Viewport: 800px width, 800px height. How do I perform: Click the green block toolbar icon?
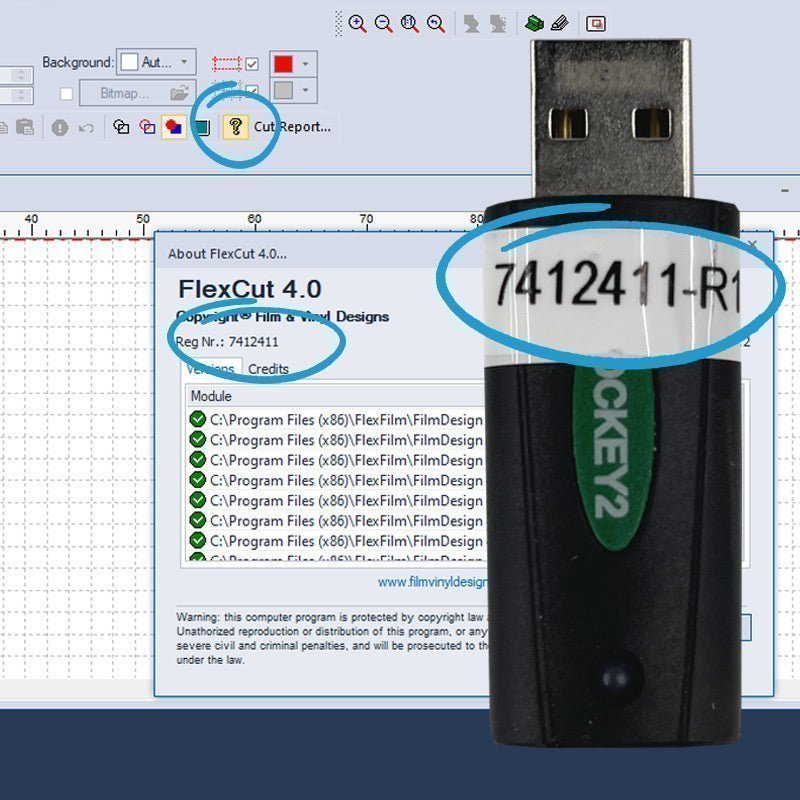(x=534, y=23)
